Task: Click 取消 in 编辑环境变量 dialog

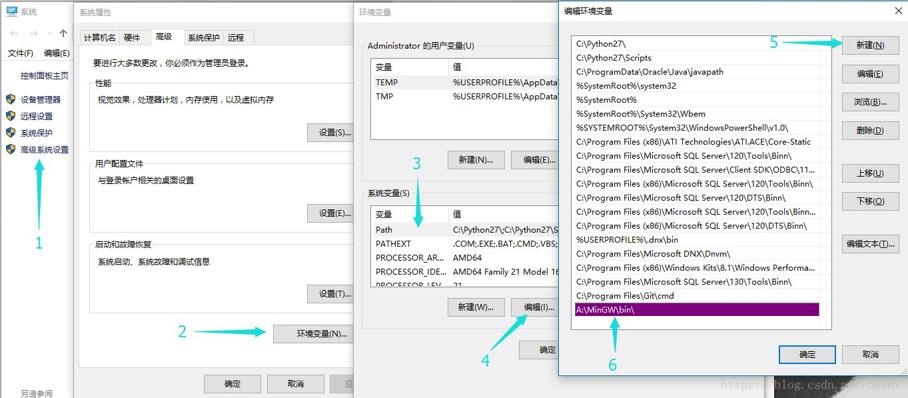Action: 870,355
